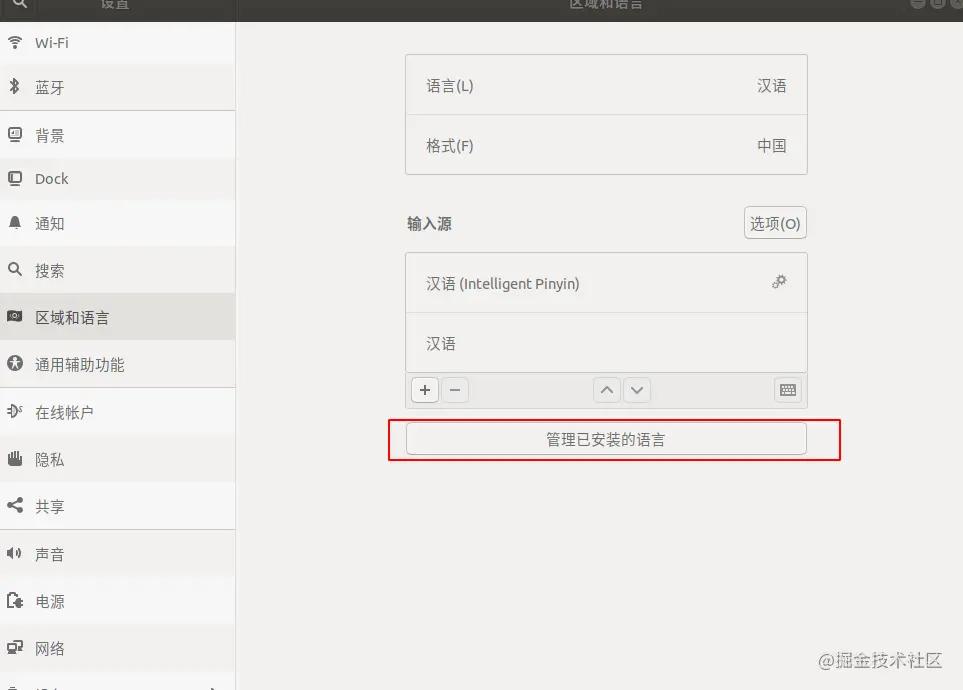Open the 语言(L) row set to 汉语
The image size is (963, 690).
(606, 85)
